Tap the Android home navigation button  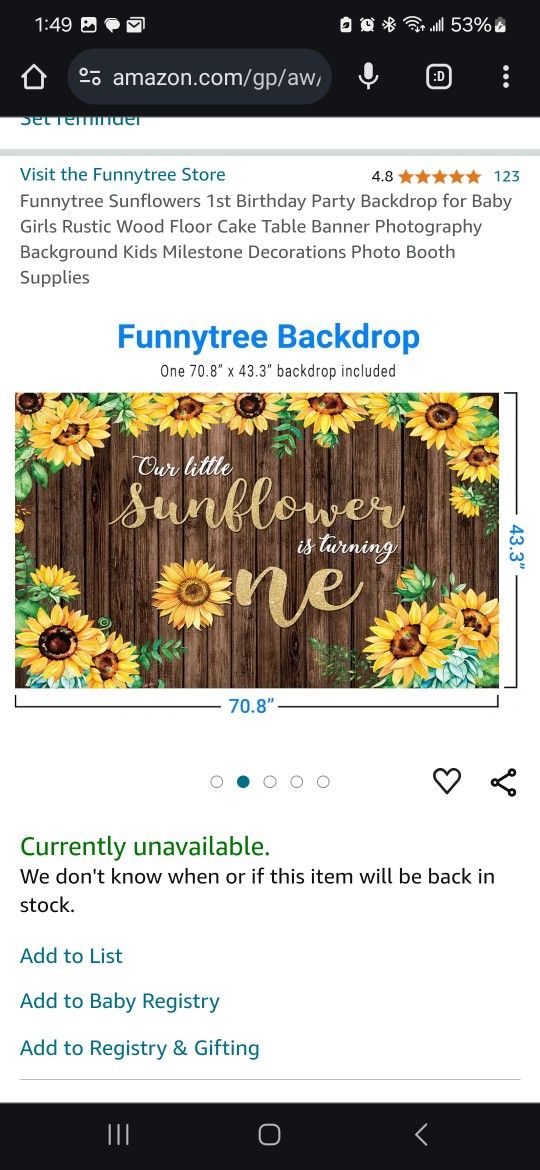[269, 1135]
